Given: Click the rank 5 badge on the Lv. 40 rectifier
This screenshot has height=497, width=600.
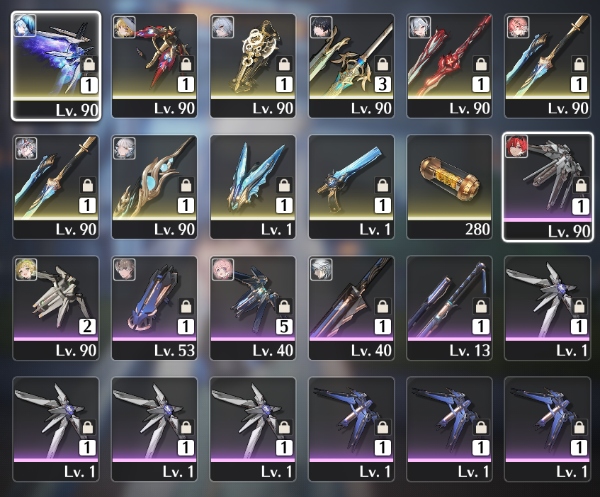Looking at the screenshot, I should 284,326.
